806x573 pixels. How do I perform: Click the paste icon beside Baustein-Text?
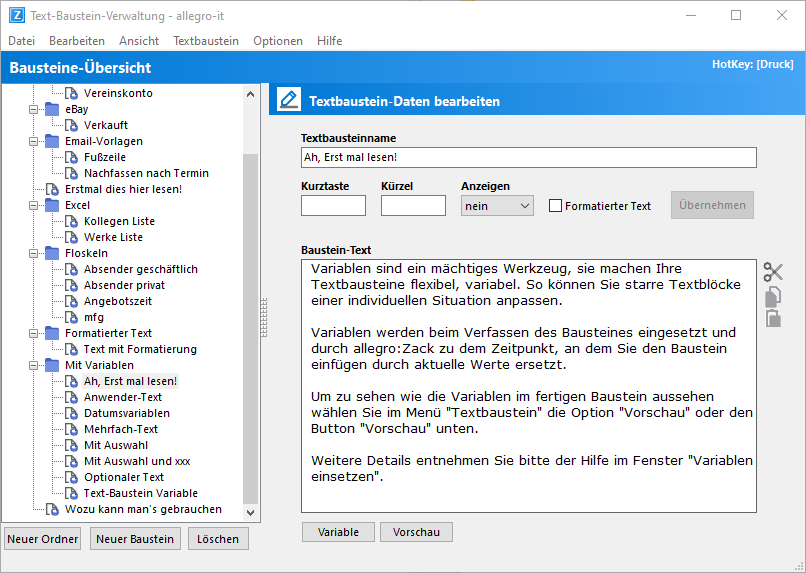point(773,318)
